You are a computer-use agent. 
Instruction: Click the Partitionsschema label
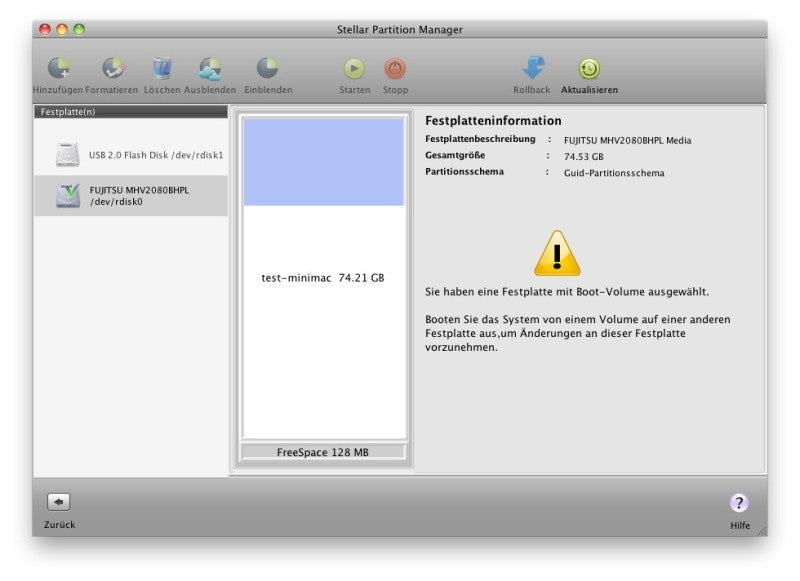[464, 171]
